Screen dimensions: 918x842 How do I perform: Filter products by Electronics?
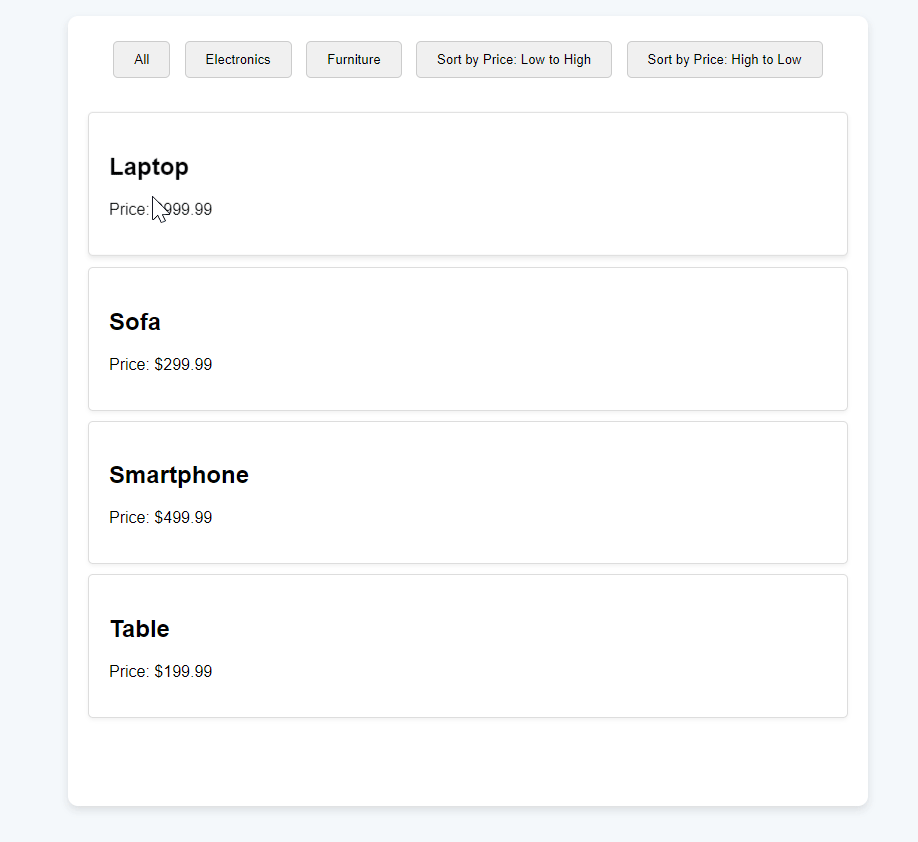coord(238,60)
